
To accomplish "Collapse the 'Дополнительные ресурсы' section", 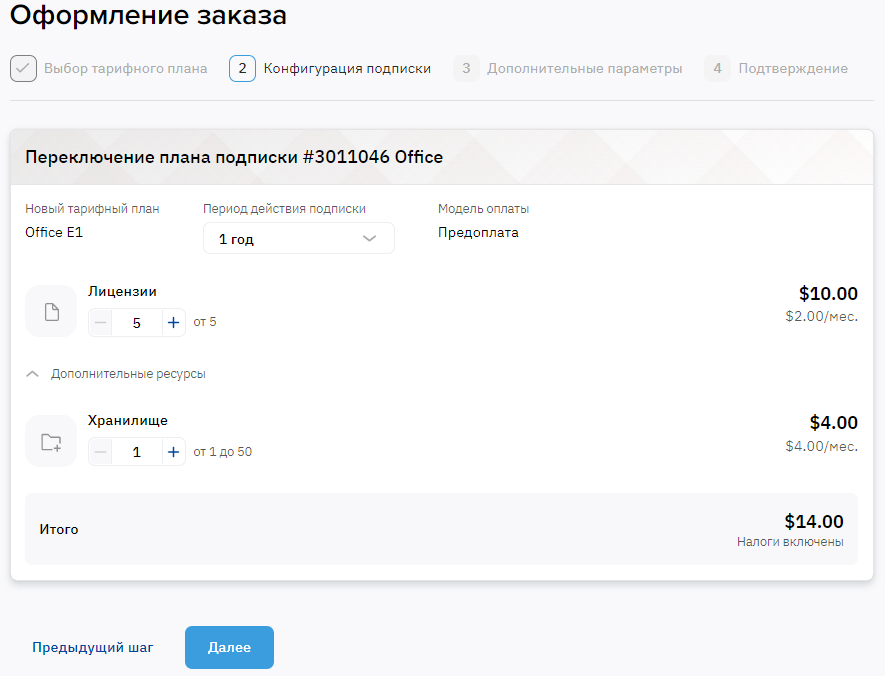I will 116,374.
